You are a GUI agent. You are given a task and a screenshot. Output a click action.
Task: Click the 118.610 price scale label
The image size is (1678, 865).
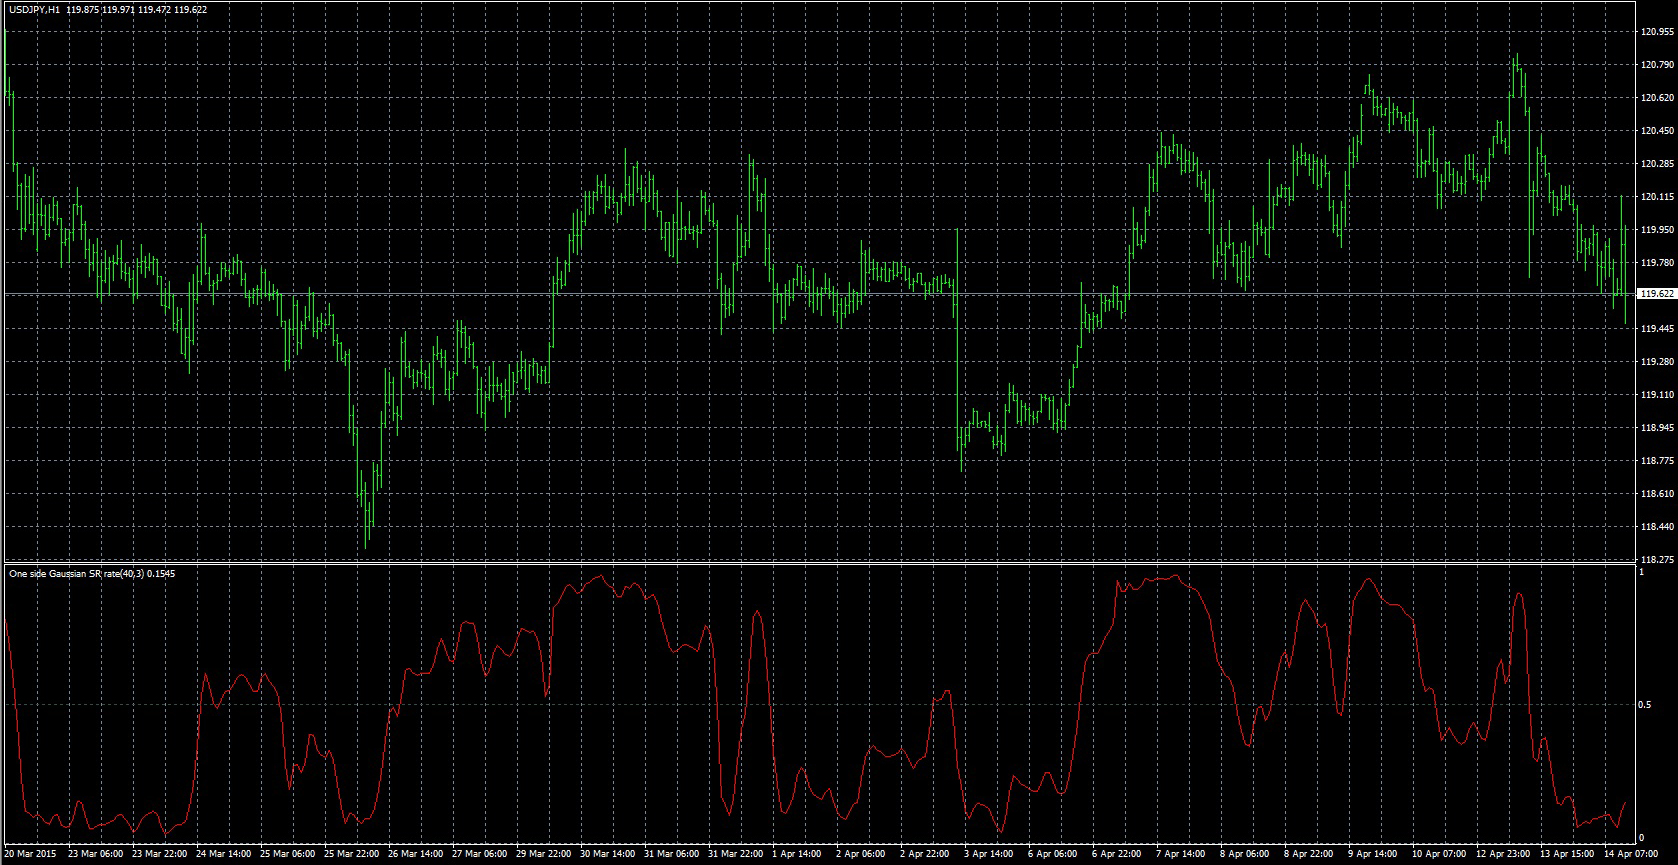click(x=1657, y=493)
